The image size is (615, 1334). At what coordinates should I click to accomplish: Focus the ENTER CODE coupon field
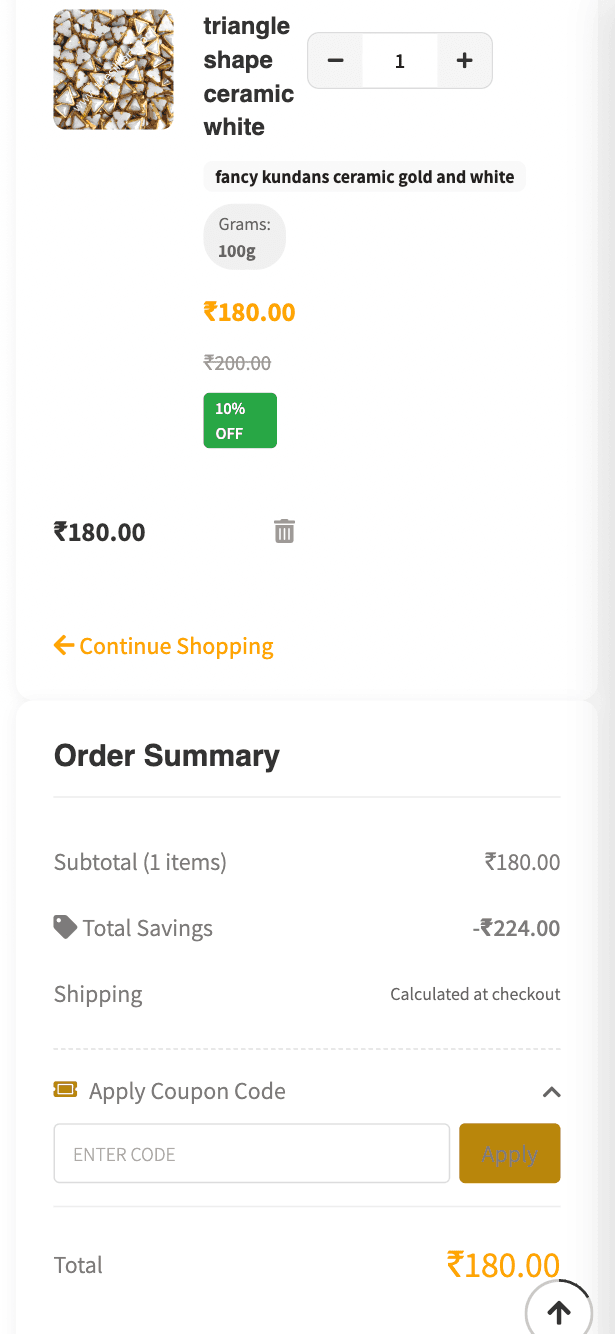pyautogui.click(x=251, y=1154)
